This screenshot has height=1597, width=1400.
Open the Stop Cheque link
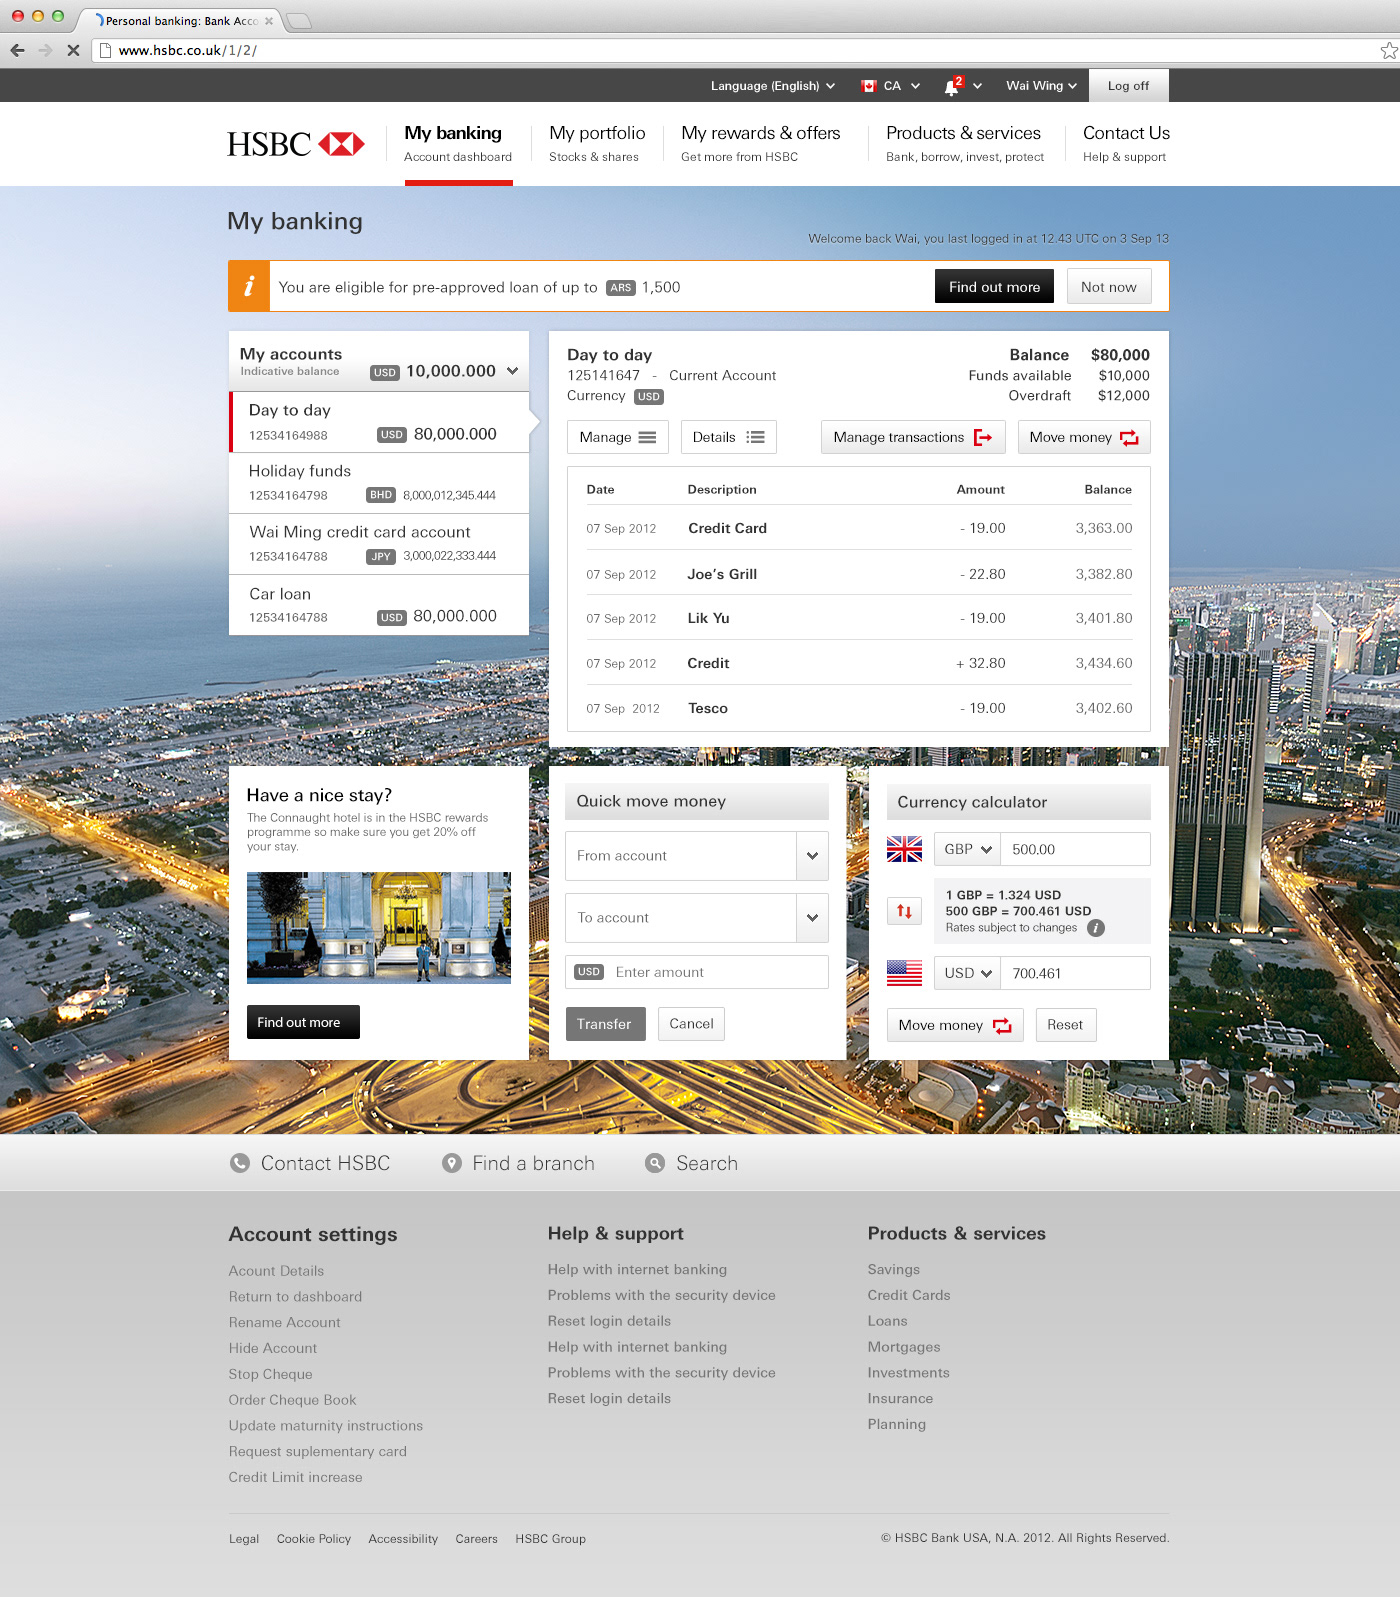coord(270,1374)
